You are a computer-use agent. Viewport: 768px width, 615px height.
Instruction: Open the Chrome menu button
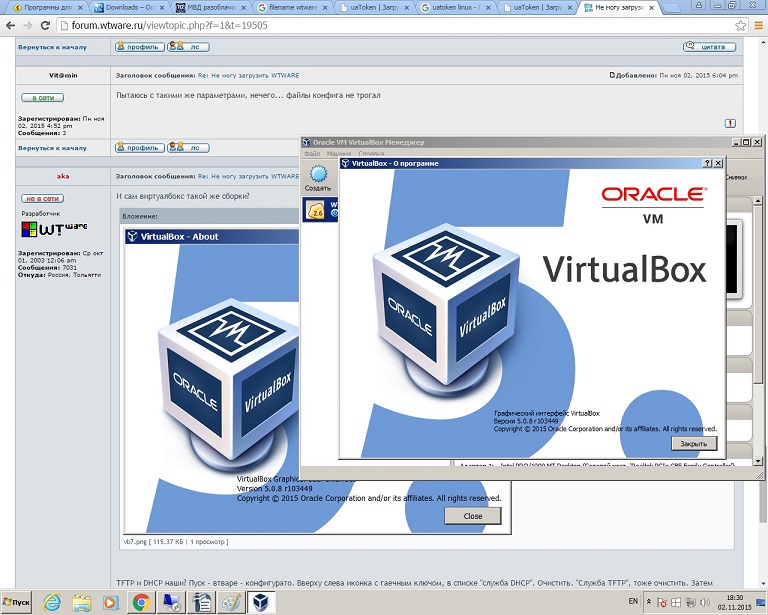pos(755,25)
